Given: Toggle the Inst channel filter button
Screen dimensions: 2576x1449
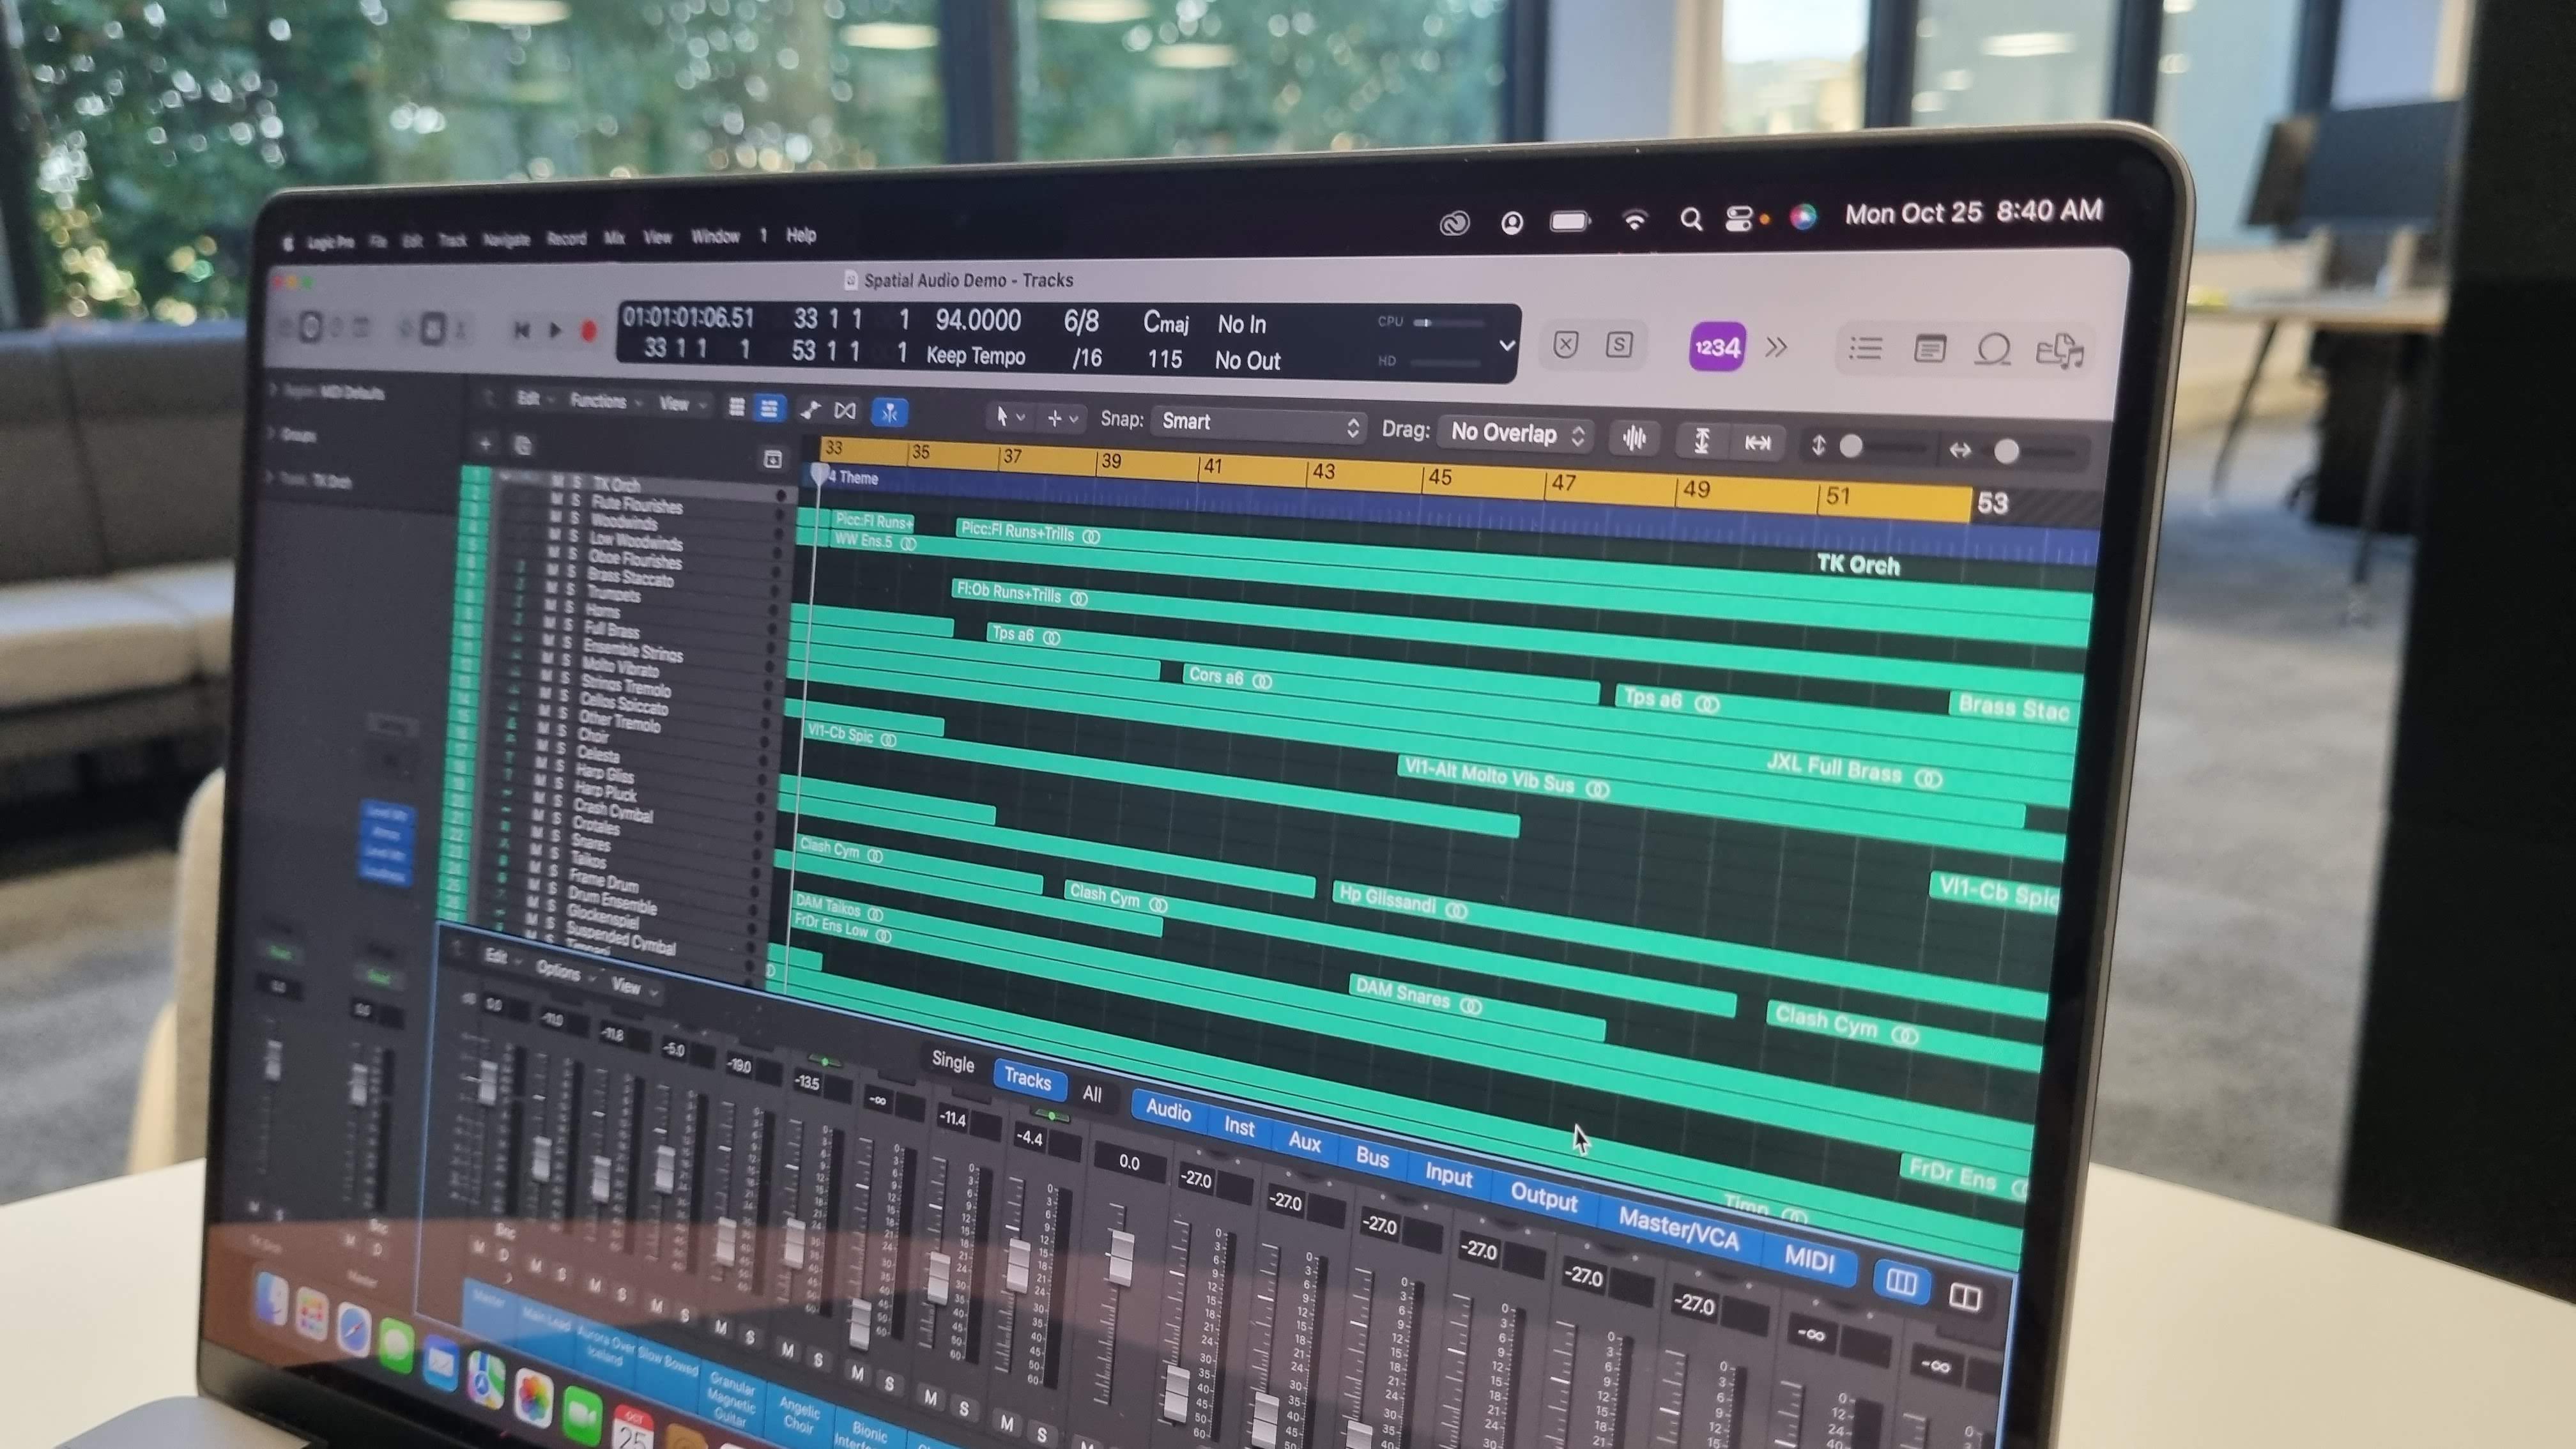Looking at the screenshot, I should coord(1239,1127).
